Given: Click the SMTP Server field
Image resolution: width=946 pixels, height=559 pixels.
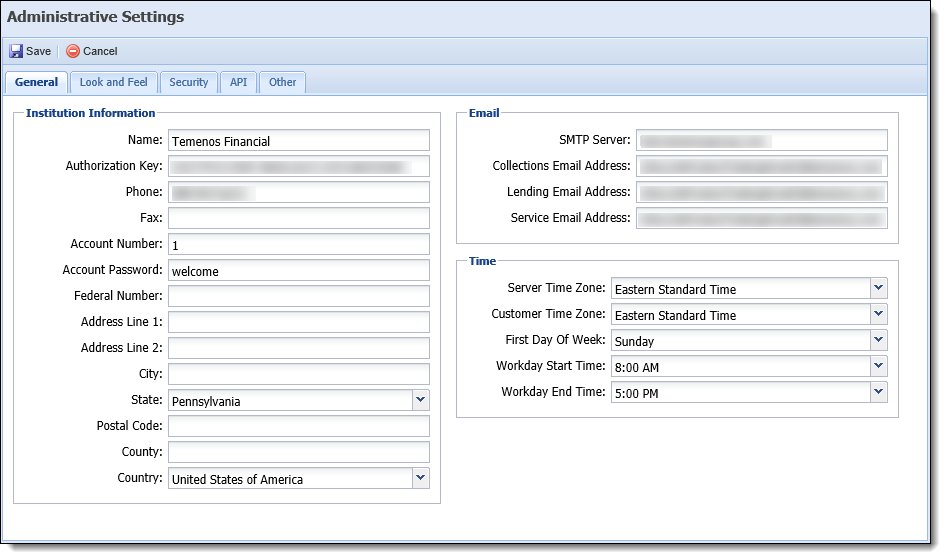Looking at the screenshot, I should [761, 141].
